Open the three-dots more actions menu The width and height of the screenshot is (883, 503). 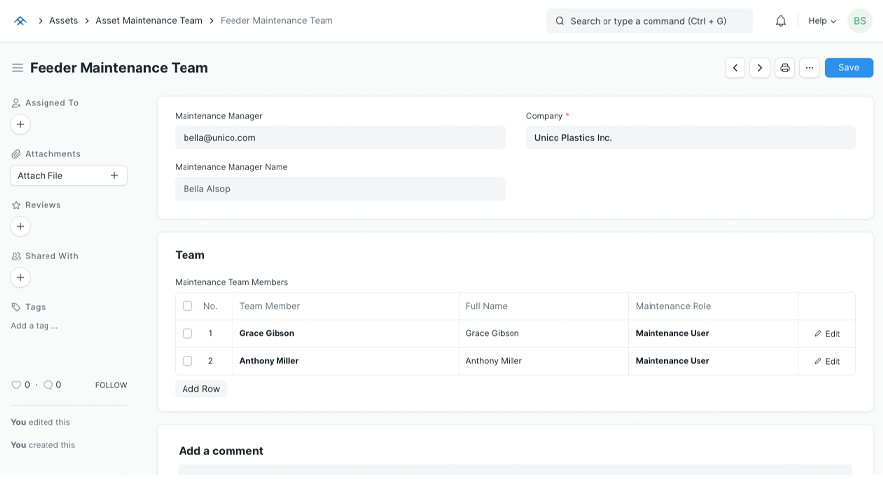(x=810, y=68)
